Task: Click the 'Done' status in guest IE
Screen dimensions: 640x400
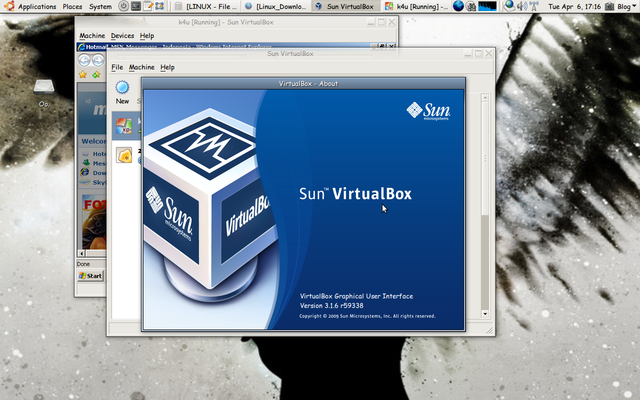Action: pyautogui.click(x=83, y=264)
